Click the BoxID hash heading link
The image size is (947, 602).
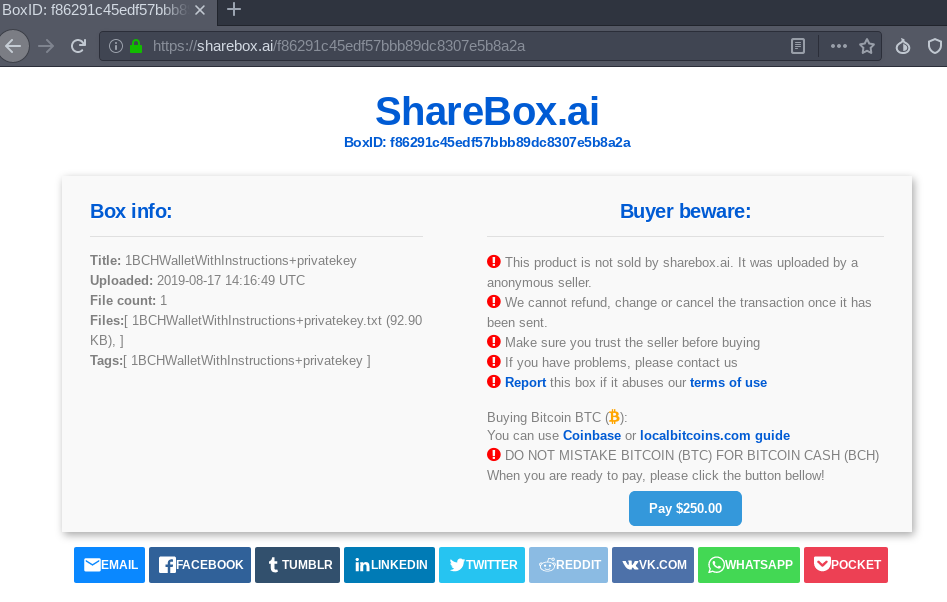[x=487, y=142]
